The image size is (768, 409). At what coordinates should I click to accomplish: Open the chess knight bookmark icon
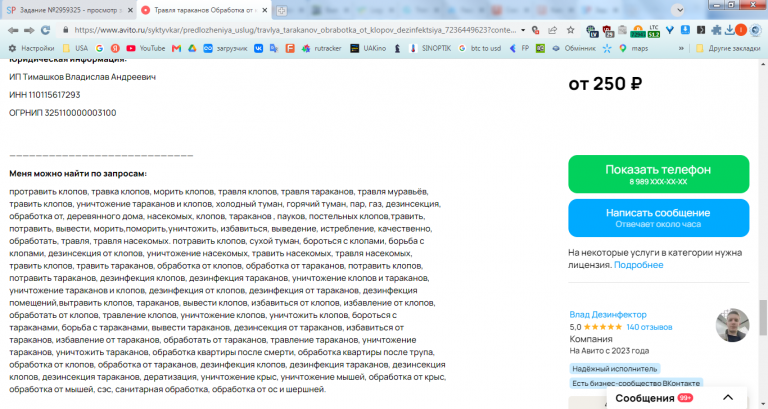pos(397,48)
